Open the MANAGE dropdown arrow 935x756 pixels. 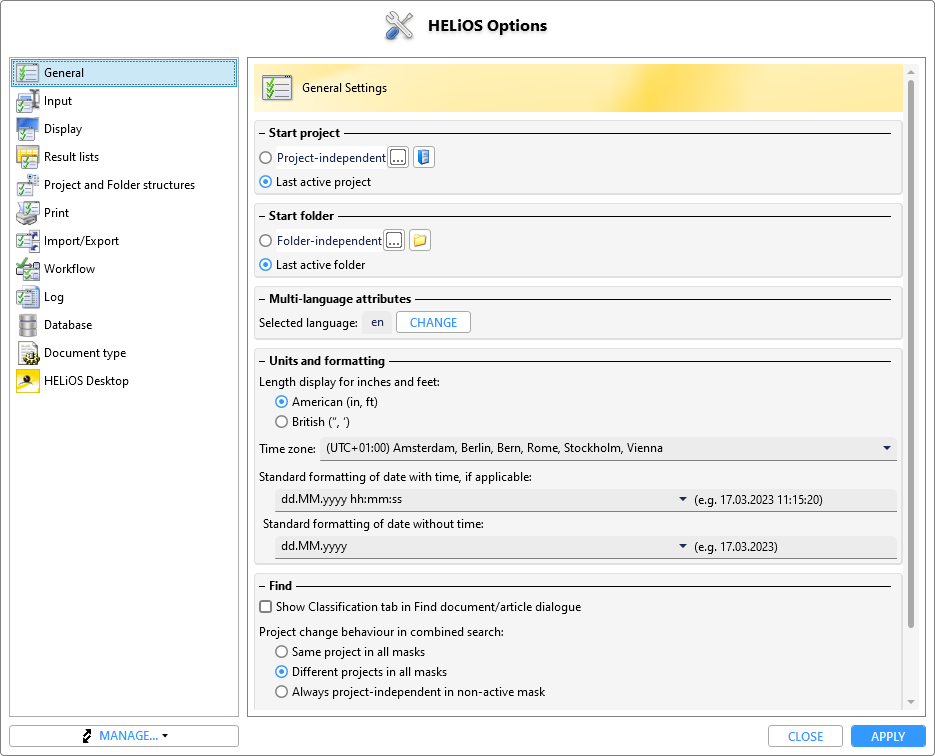pyautogui.click(x=165, y=736)
